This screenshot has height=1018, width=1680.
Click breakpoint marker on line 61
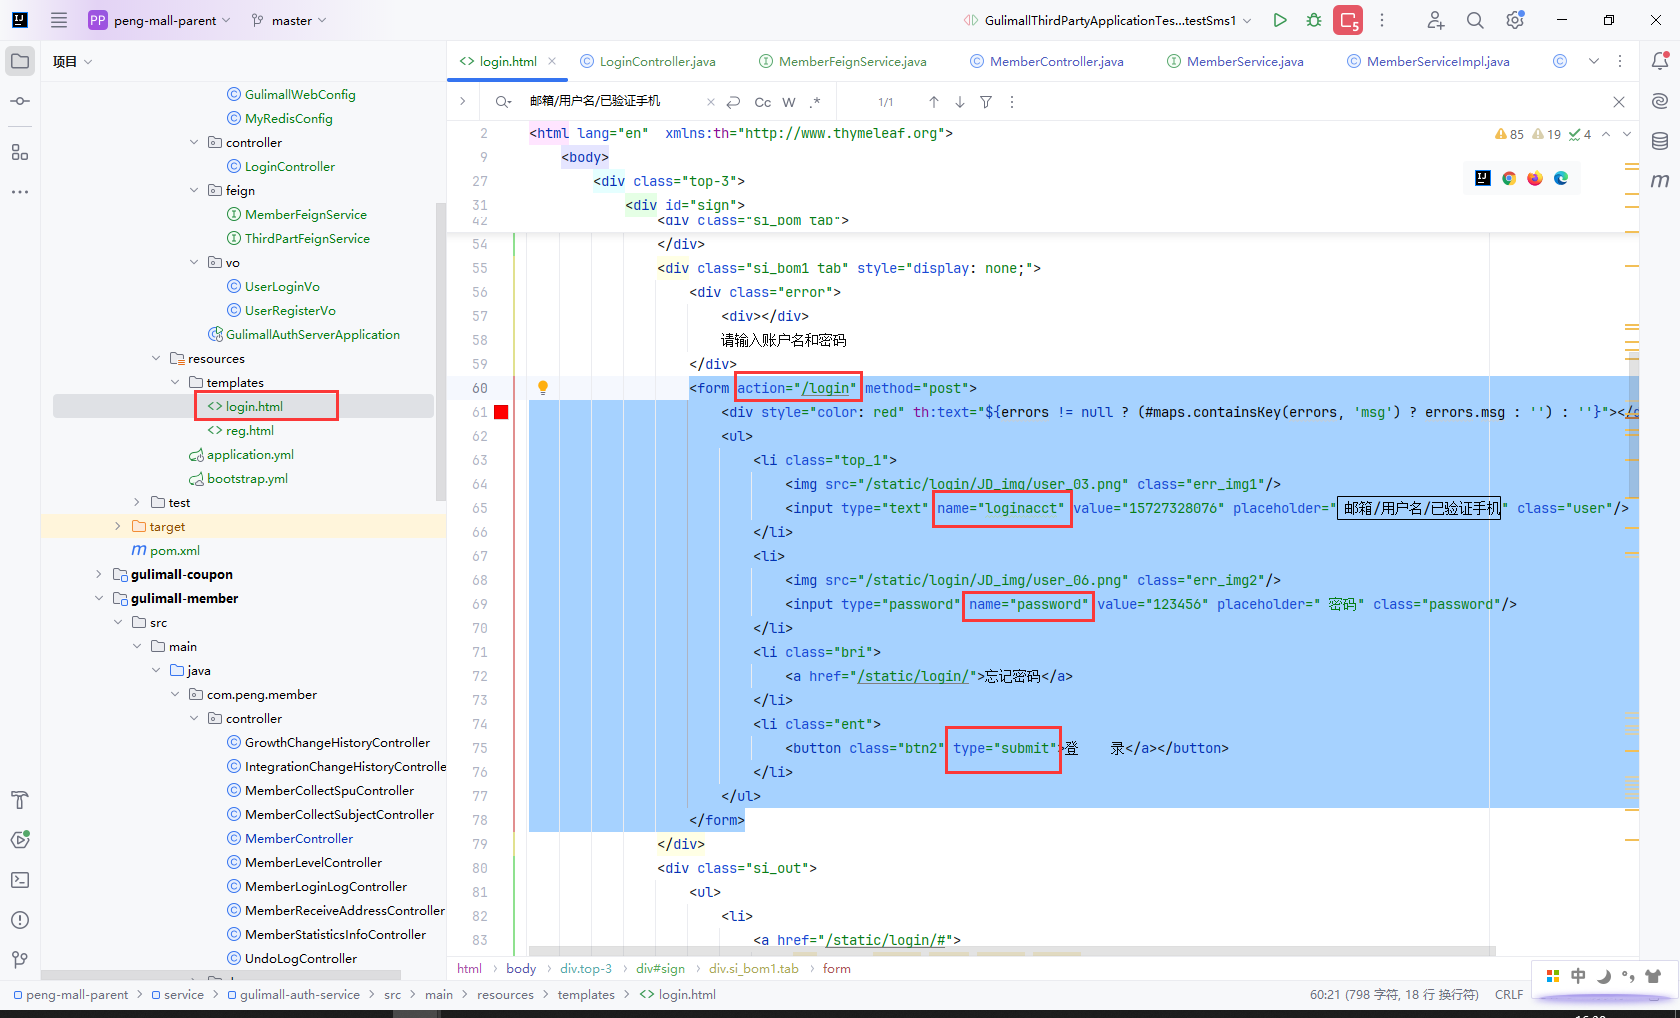coord(501,412)
